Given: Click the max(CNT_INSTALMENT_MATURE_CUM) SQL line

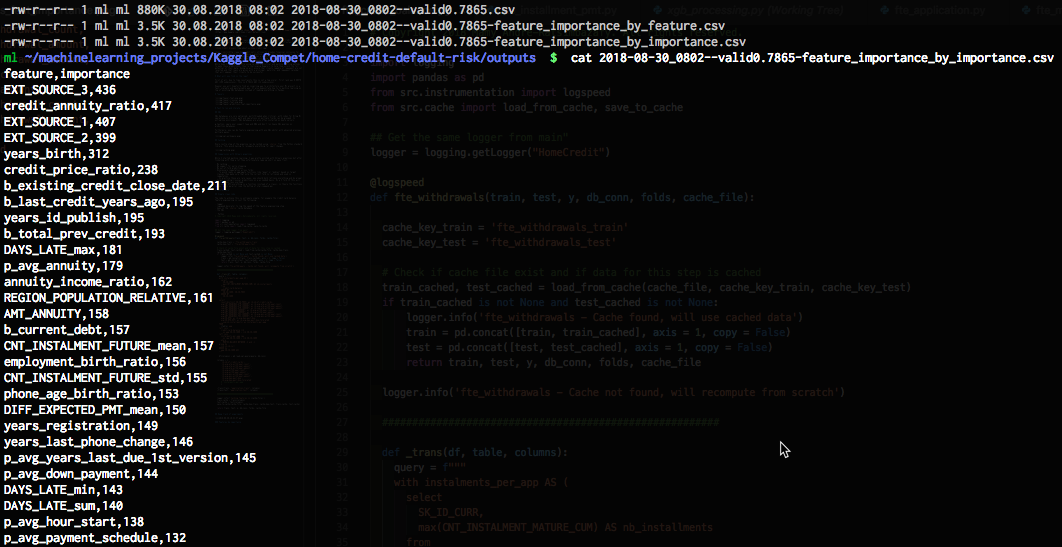Looking at the screenshot, I should 566,527.
